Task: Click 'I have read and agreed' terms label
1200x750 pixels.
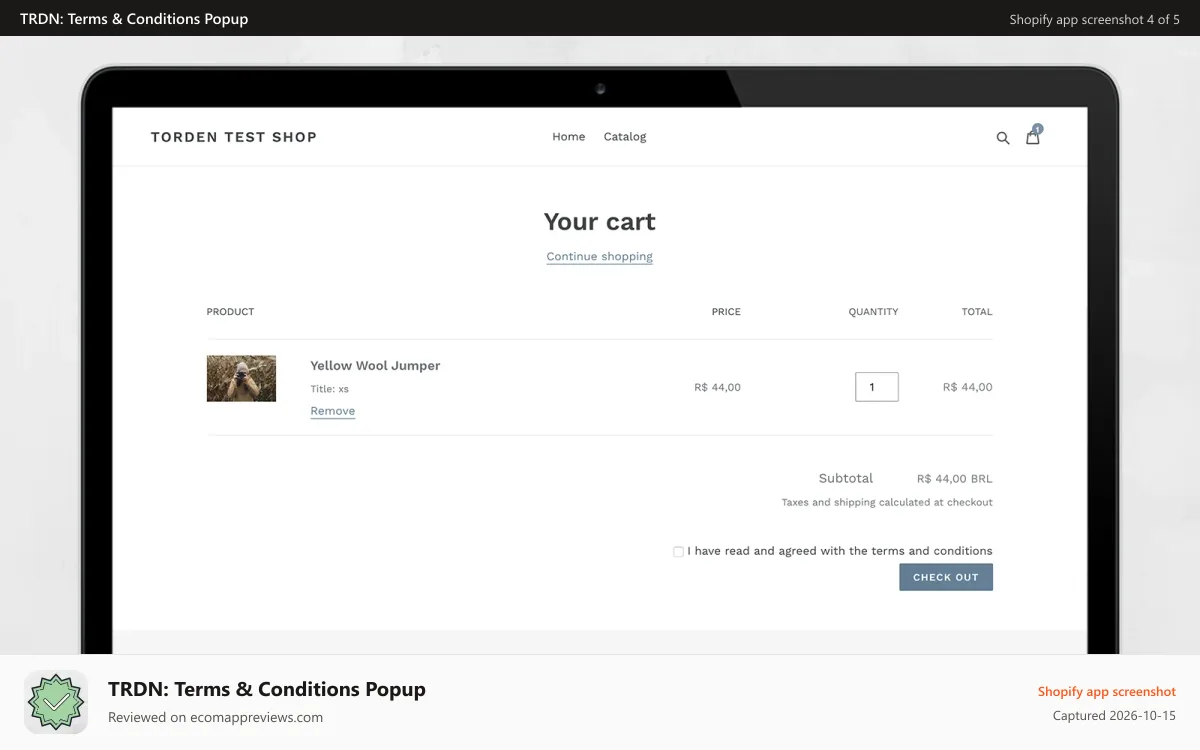Action: tap(840, 551)
